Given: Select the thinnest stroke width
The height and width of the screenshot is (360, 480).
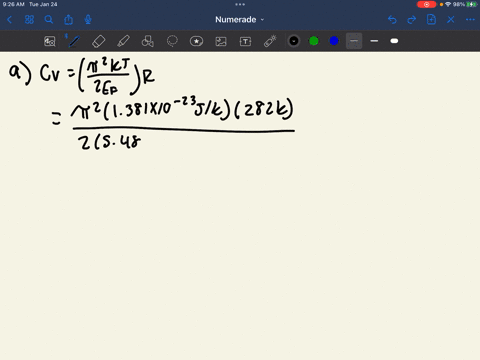Looking at the screenshot, I should click(354, 41).
